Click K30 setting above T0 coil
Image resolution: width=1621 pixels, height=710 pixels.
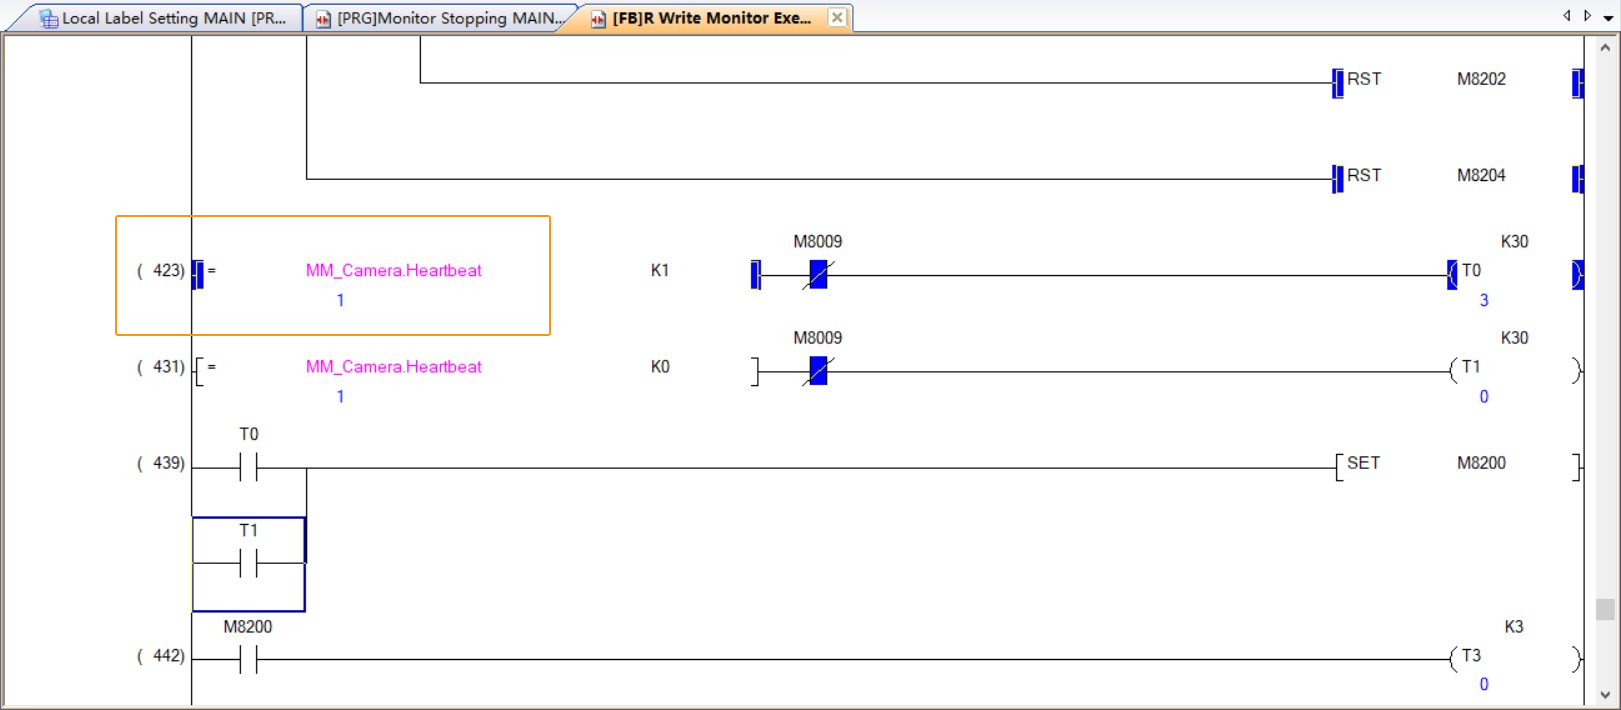pyautogui.click(x=1514, y=241)
